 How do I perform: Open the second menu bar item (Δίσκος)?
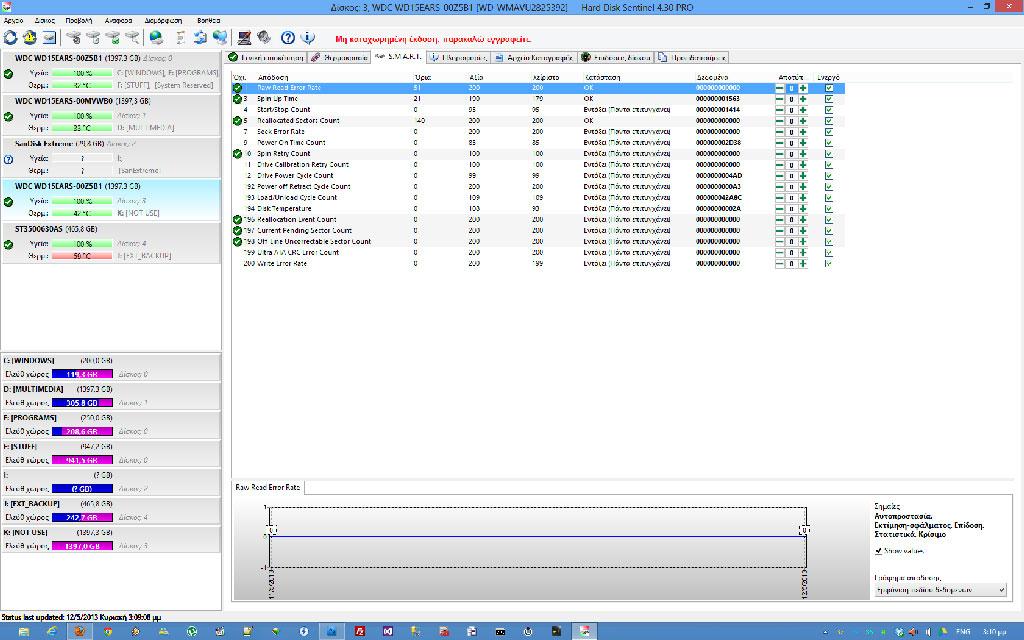tap(44, 20)
